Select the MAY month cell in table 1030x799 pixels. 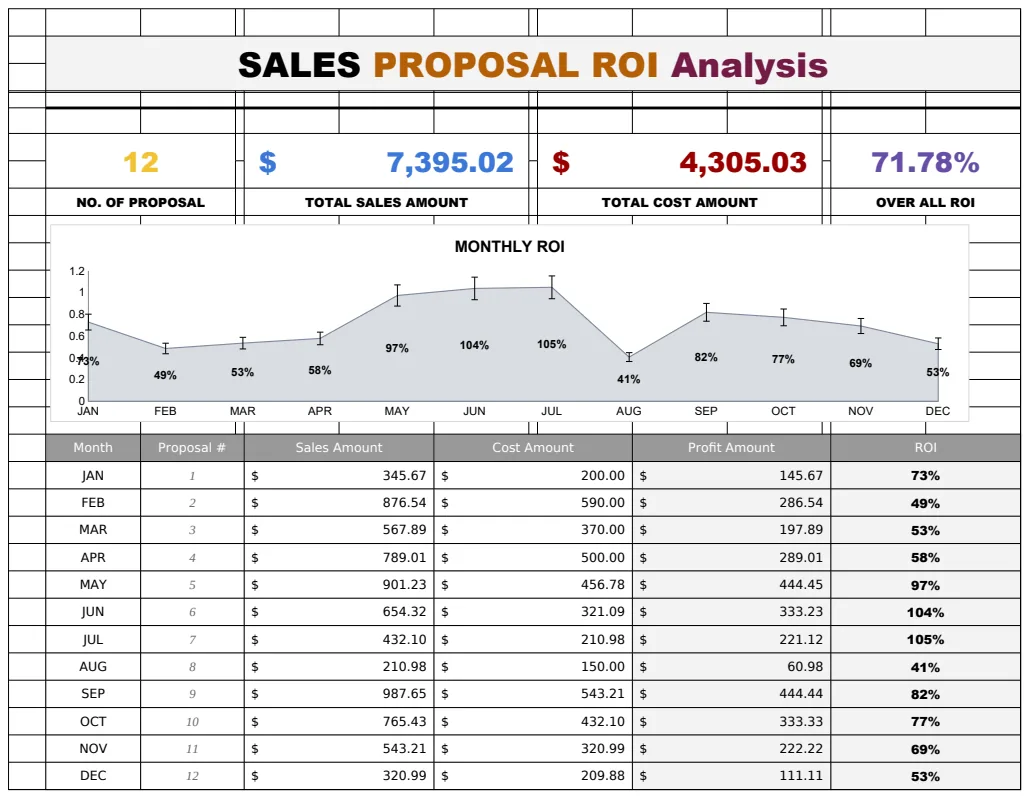(x=93, y=585)
